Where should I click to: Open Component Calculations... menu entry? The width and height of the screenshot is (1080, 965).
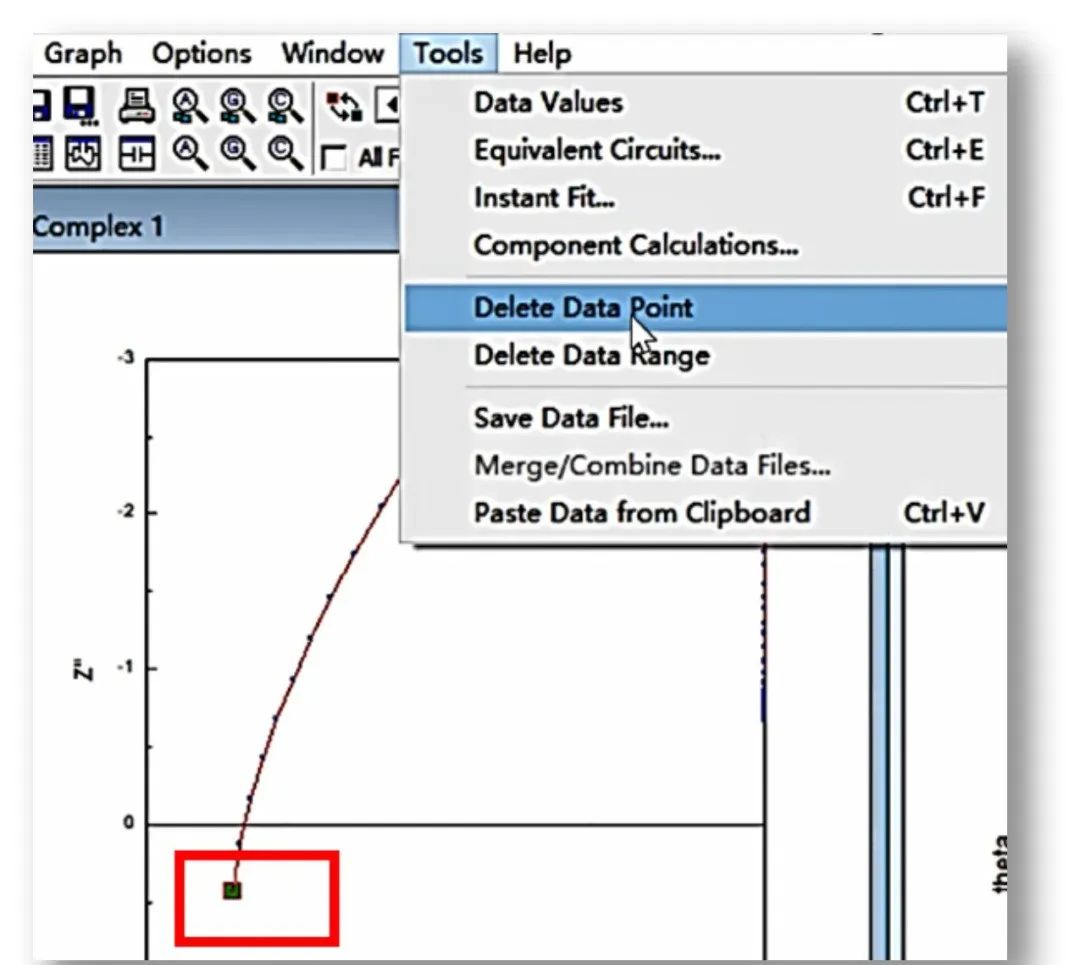705,245
